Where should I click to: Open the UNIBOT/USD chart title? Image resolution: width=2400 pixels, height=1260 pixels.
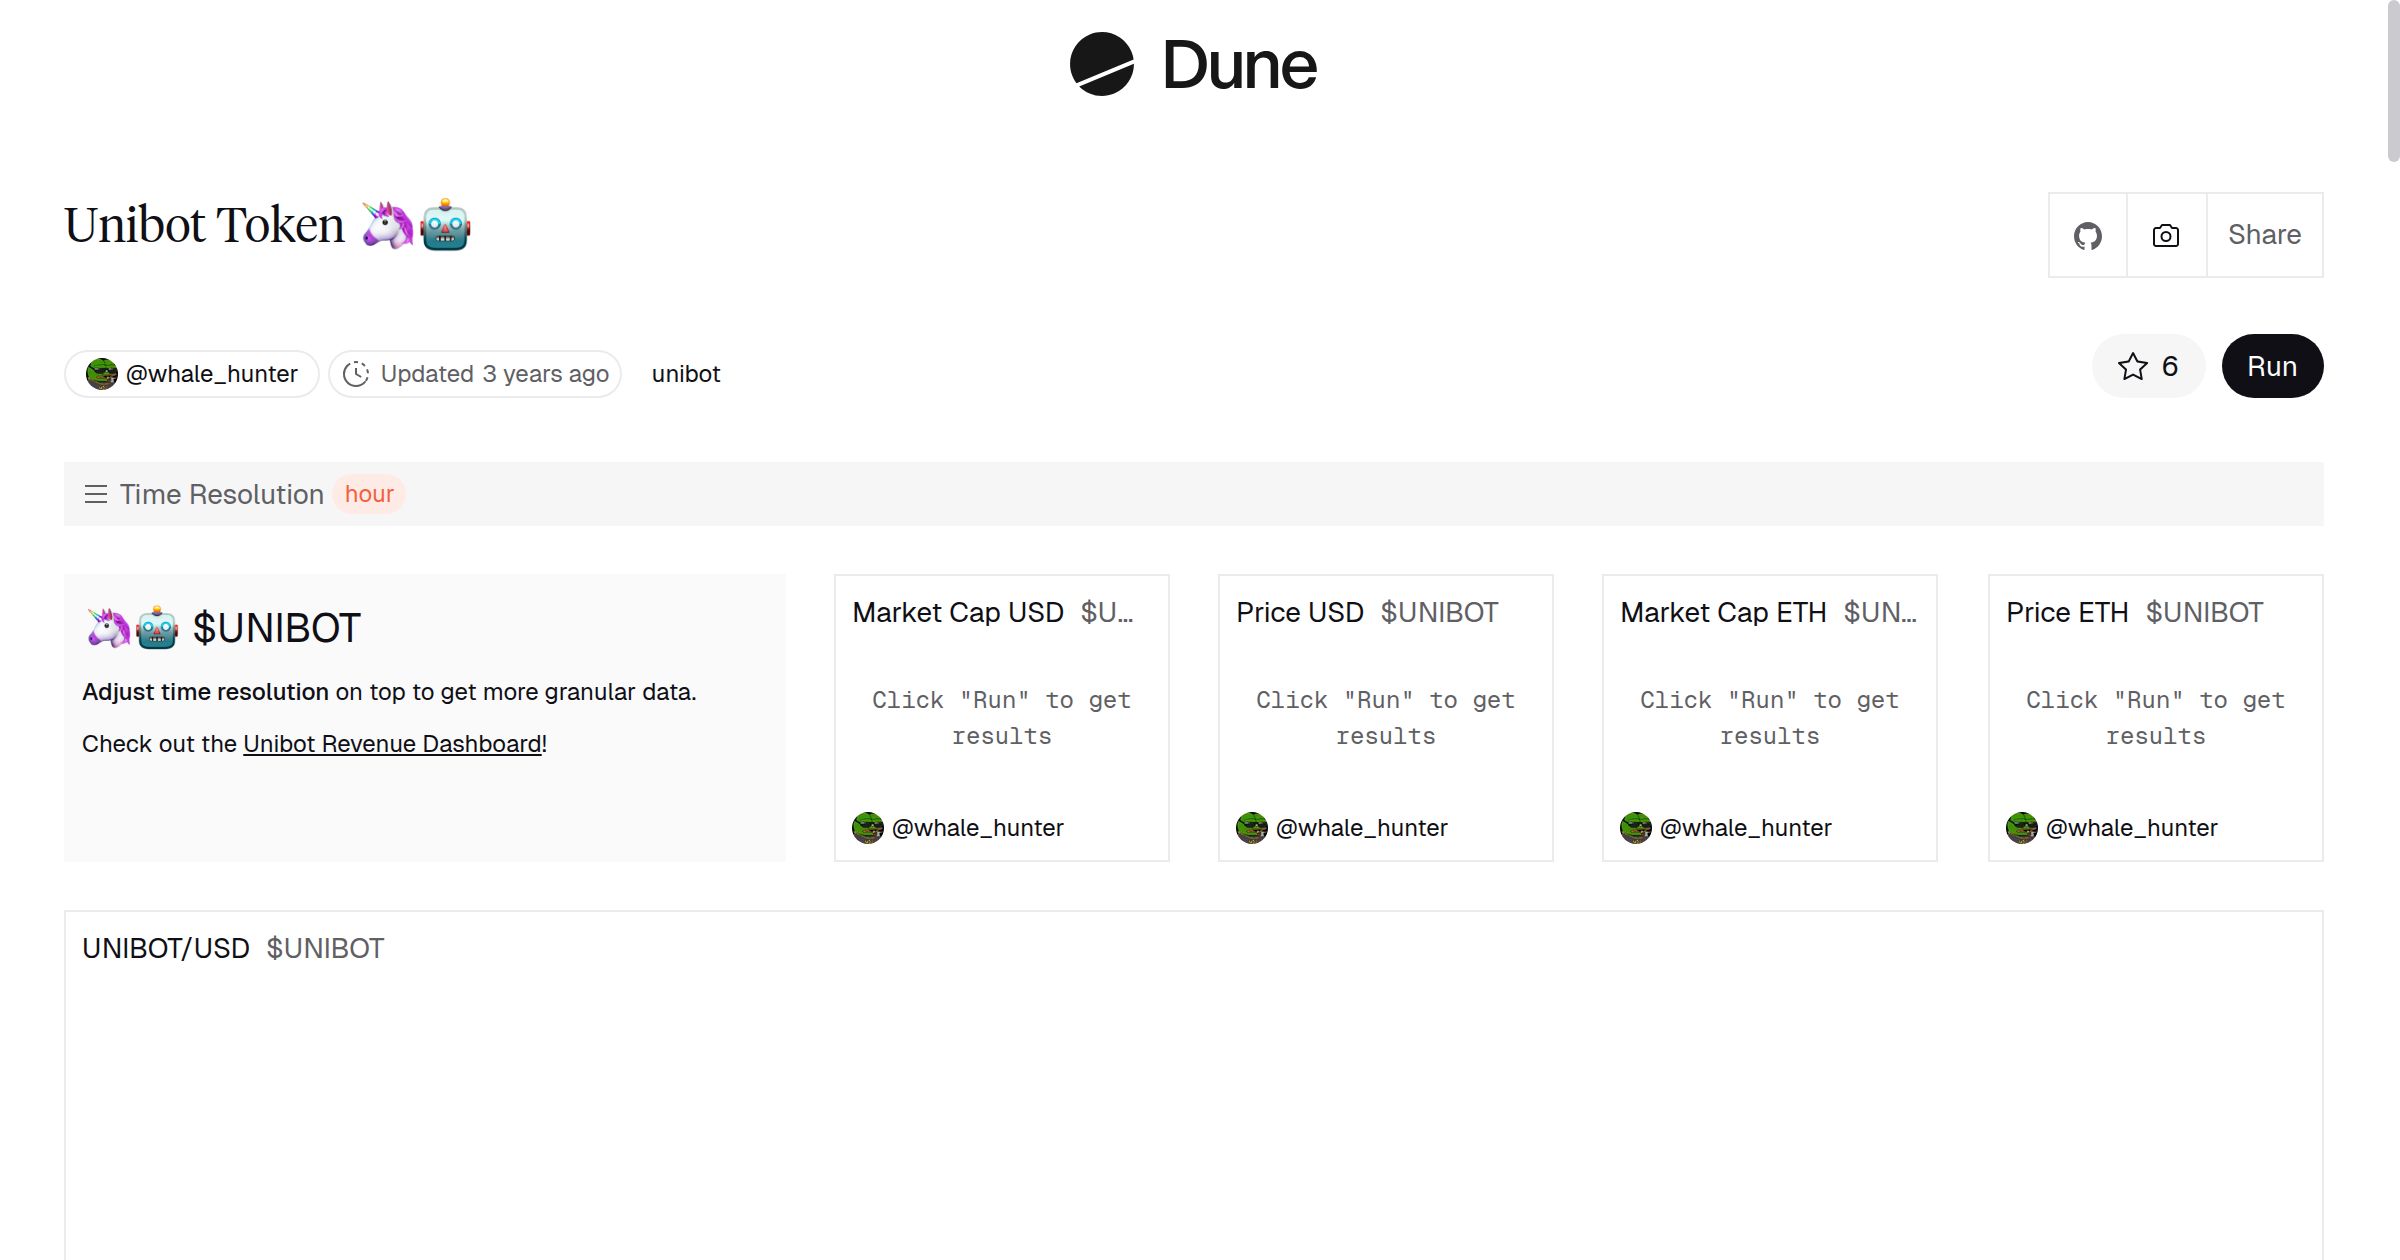(x=166, y=948)
